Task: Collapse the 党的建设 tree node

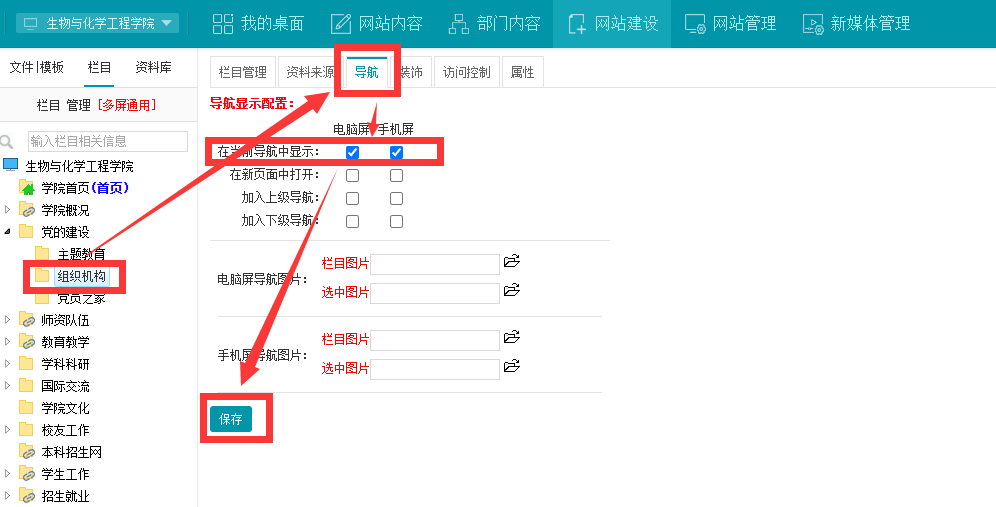Action: (x=9, y=232)
